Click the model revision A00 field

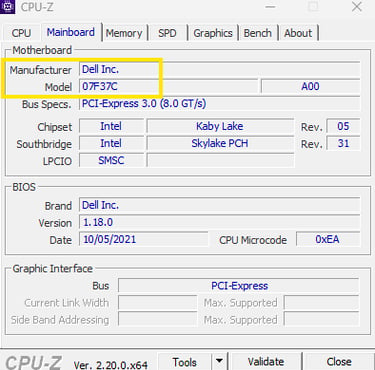[x=310, y=87]
